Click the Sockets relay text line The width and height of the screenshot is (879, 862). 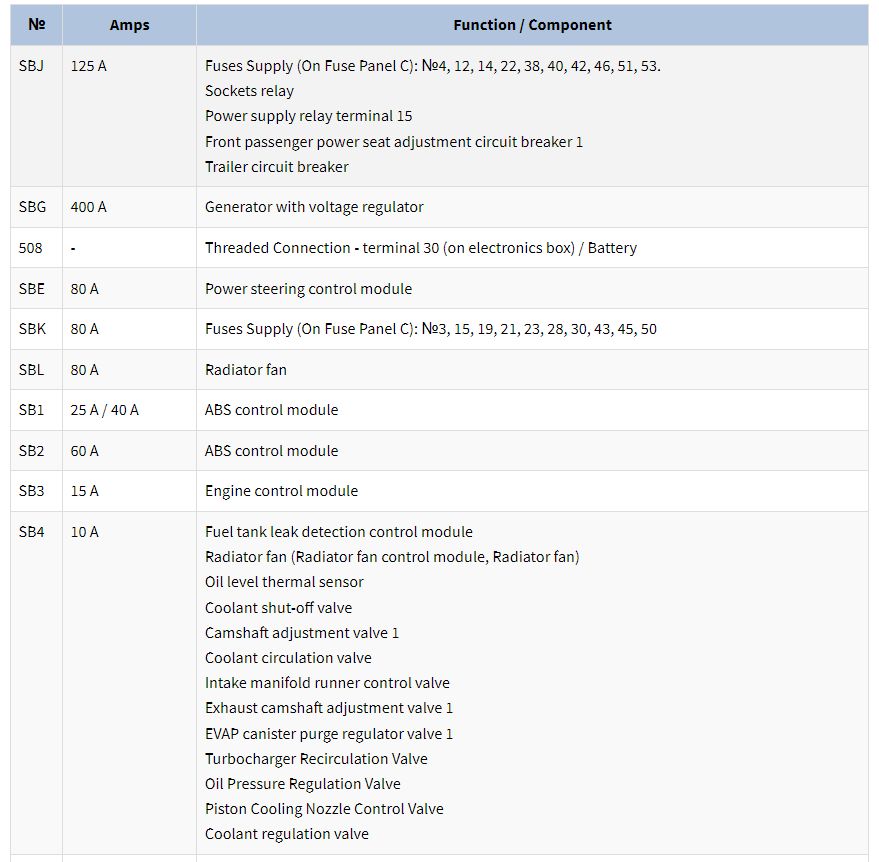click(x=249, y=91)
